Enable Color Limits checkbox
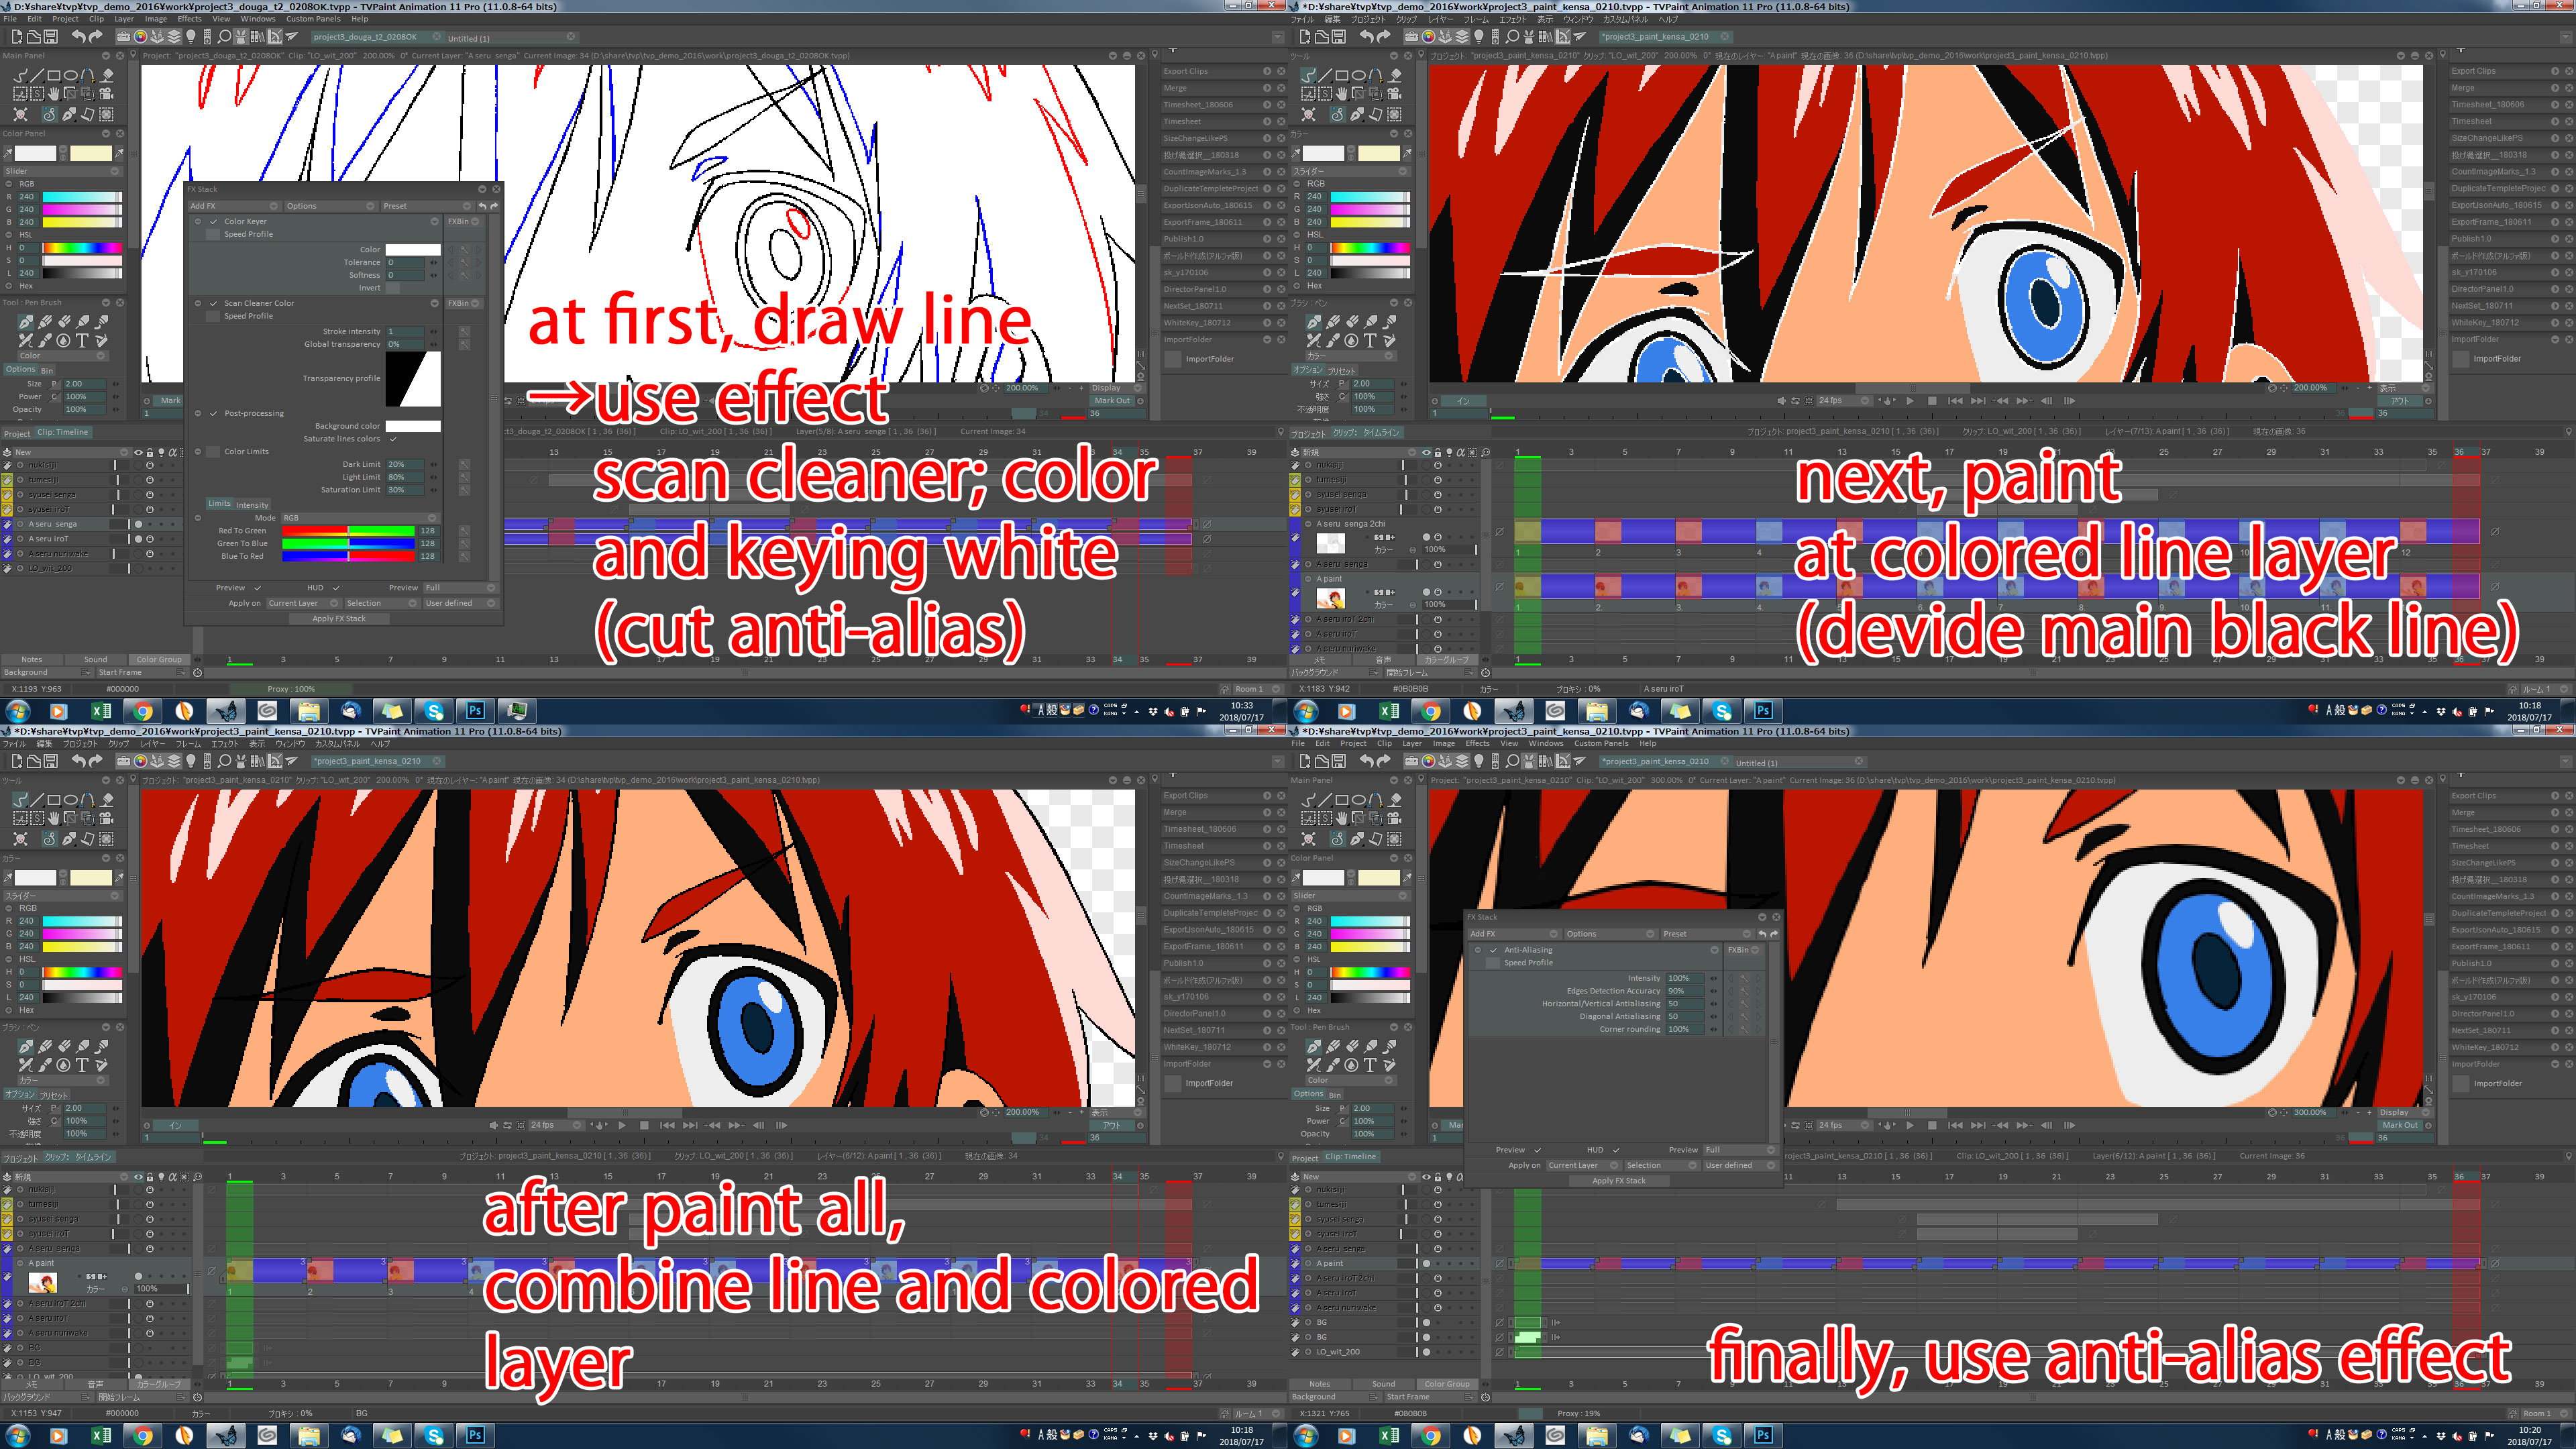This screenshot has height=1449, width=2576. coord(213,451)
